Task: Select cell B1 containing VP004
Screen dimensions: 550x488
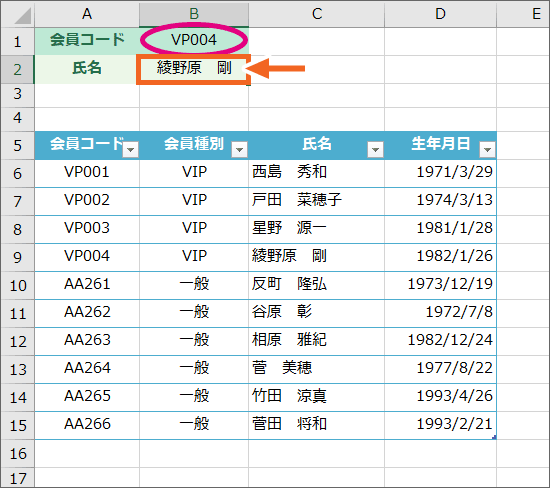Action: pyautogui.click(x=194, y=40)
